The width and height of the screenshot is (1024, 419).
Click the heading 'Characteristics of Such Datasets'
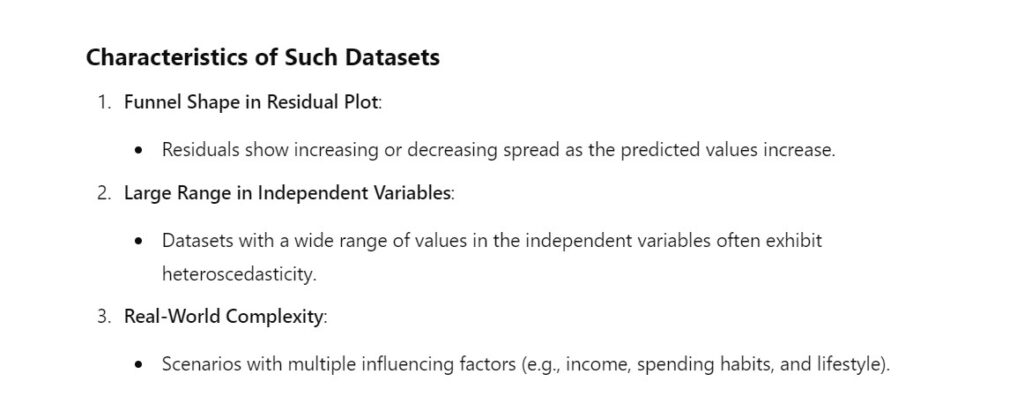262,57
